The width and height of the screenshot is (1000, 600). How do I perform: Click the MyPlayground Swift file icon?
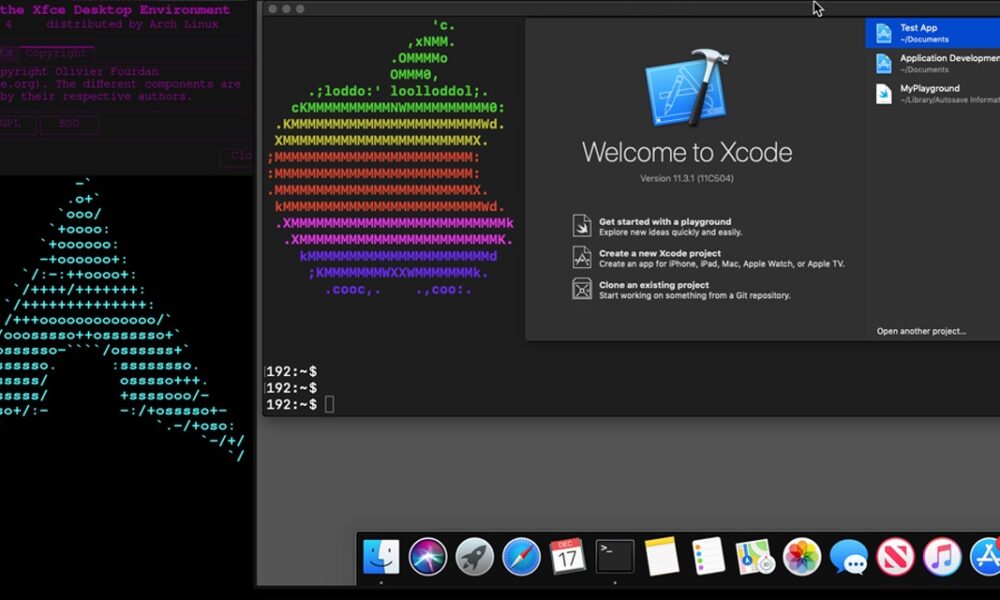tap(883, 94)
